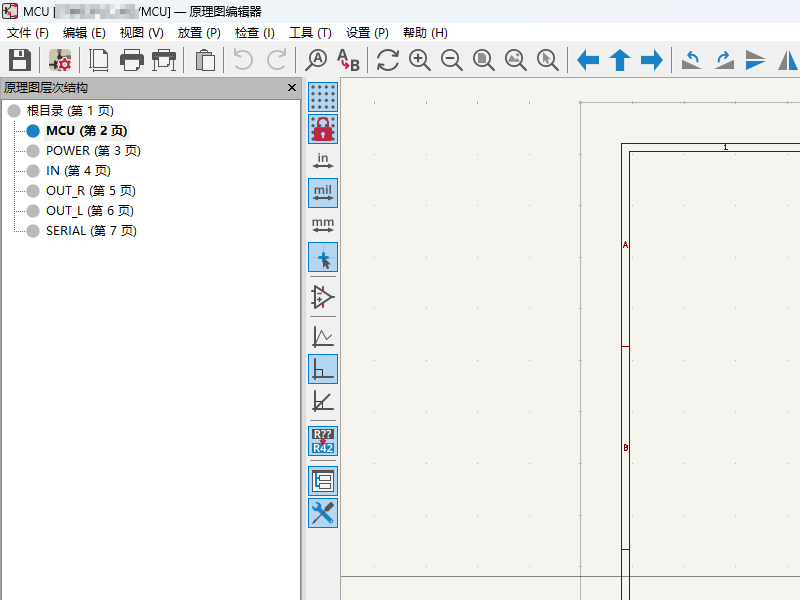Rotate selection counterclockwise
The image size is (800, 600).
[691, 60]
